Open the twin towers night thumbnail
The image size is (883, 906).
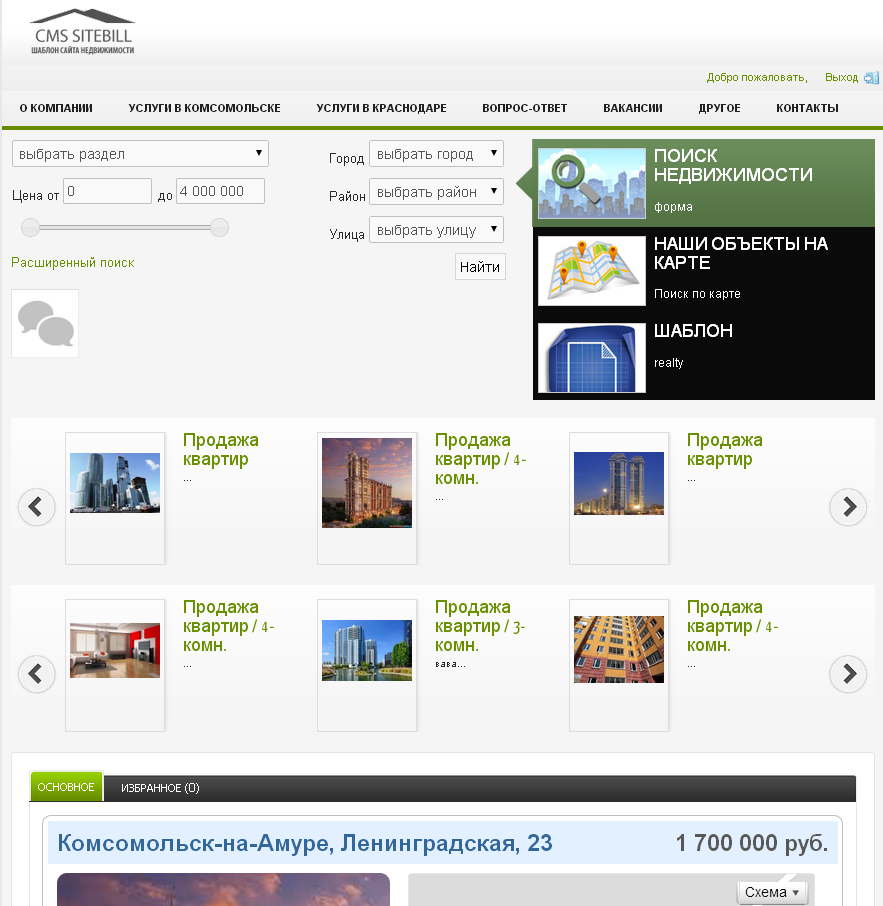click(x=619, y=484)
